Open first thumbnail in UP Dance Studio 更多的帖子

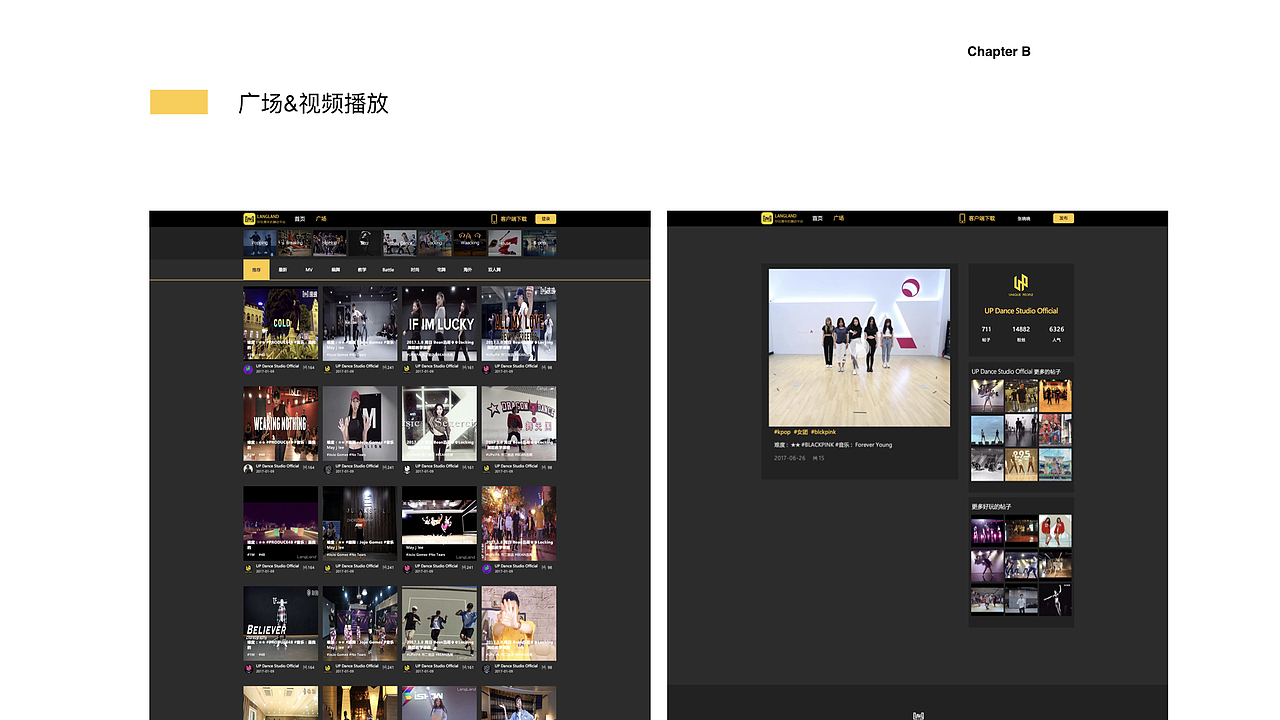click(987, 396)
